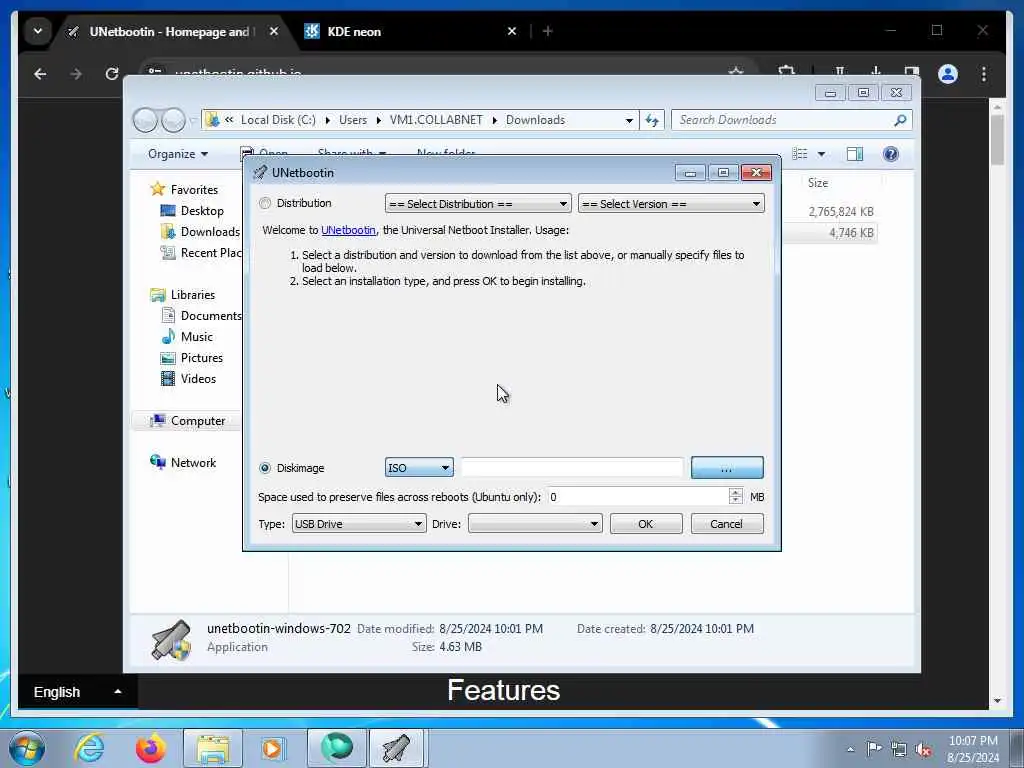1024x768 pixels.
Task: Open the browser three-dot menu
Action: point(984,74)
